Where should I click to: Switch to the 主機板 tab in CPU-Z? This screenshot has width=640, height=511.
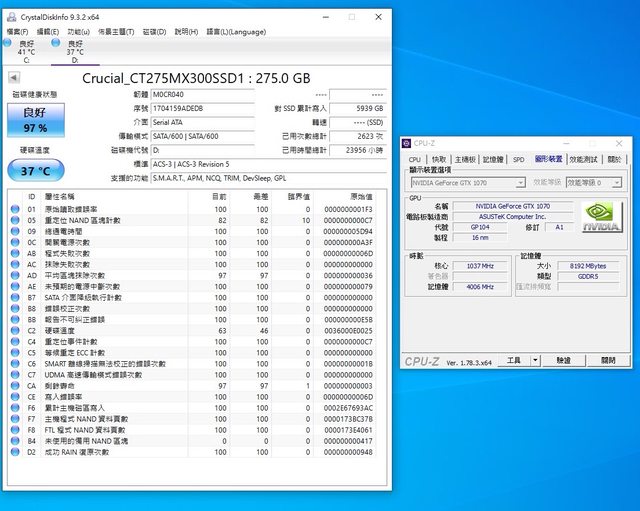(466, 159)
